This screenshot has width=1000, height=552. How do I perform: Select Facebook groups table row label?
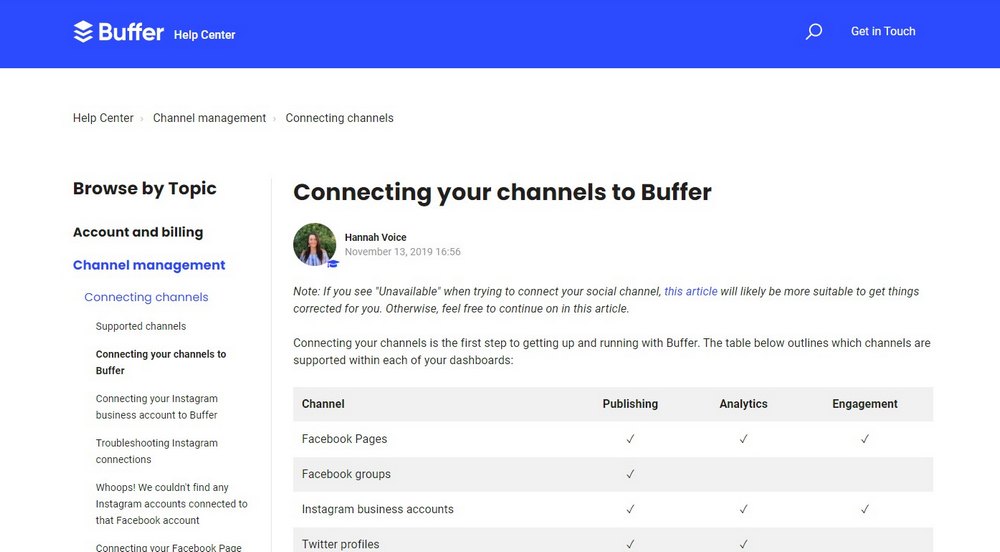(x=346, y=474)
